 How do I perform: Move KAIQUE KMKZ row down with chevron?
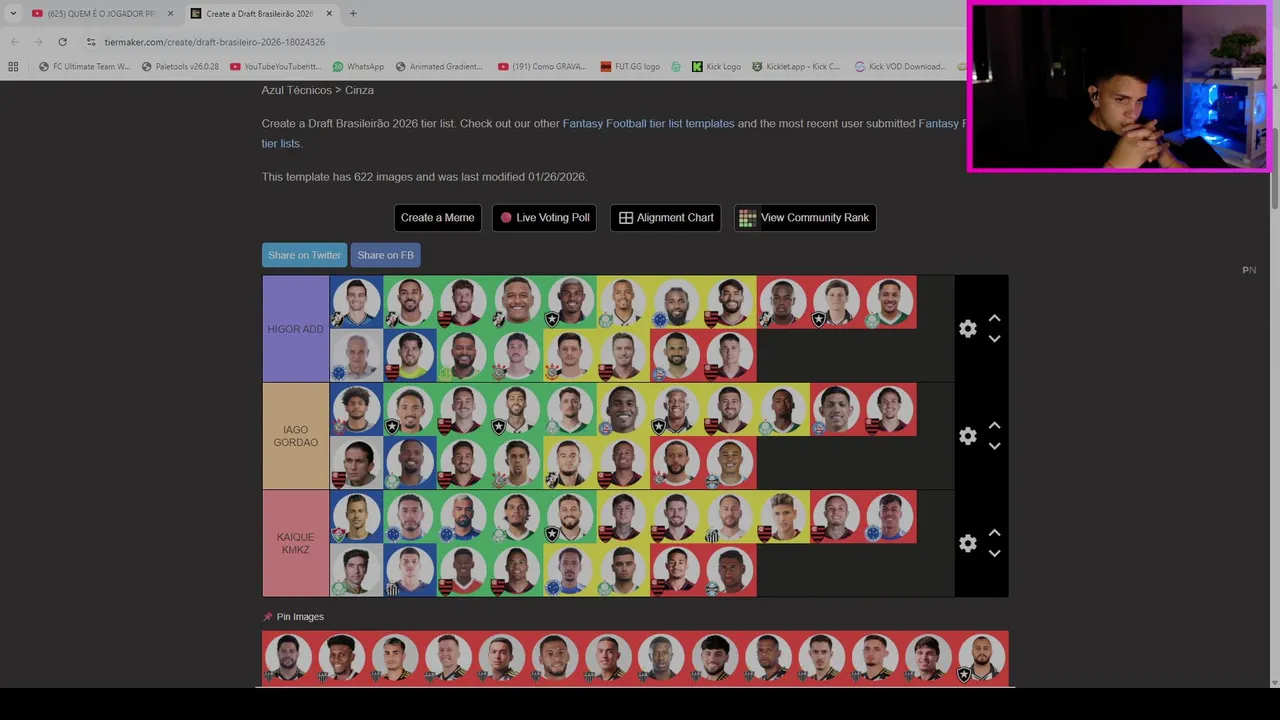click(x=994, y=553)
